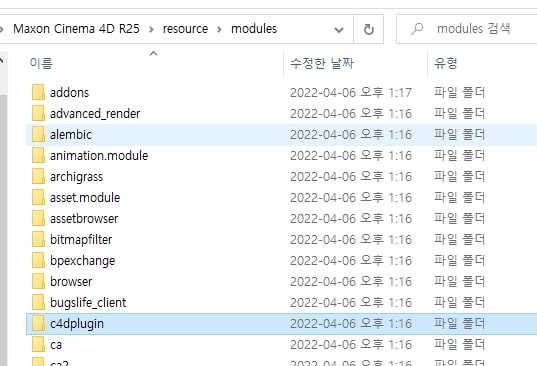
Task: Click the animation.module folder icon
Action: click(x=38, y=155)
